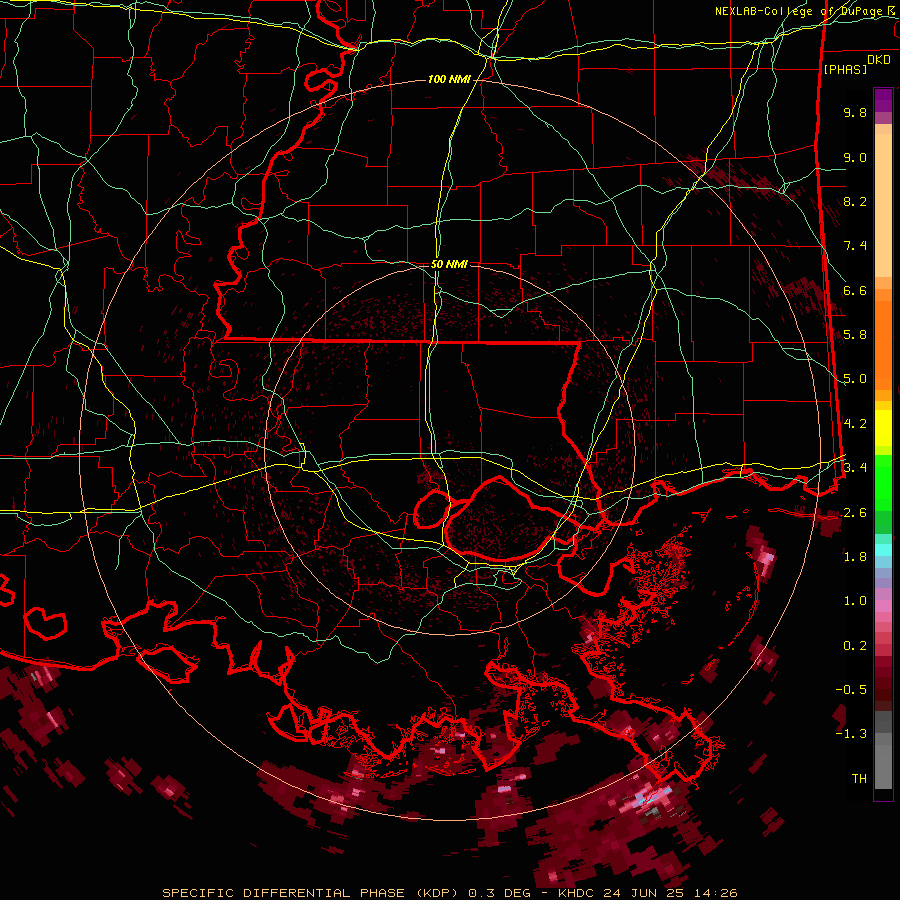Click the 1.8 value on the legend
The height and width of the screenshot is (900, 900).
click(855, 556)
